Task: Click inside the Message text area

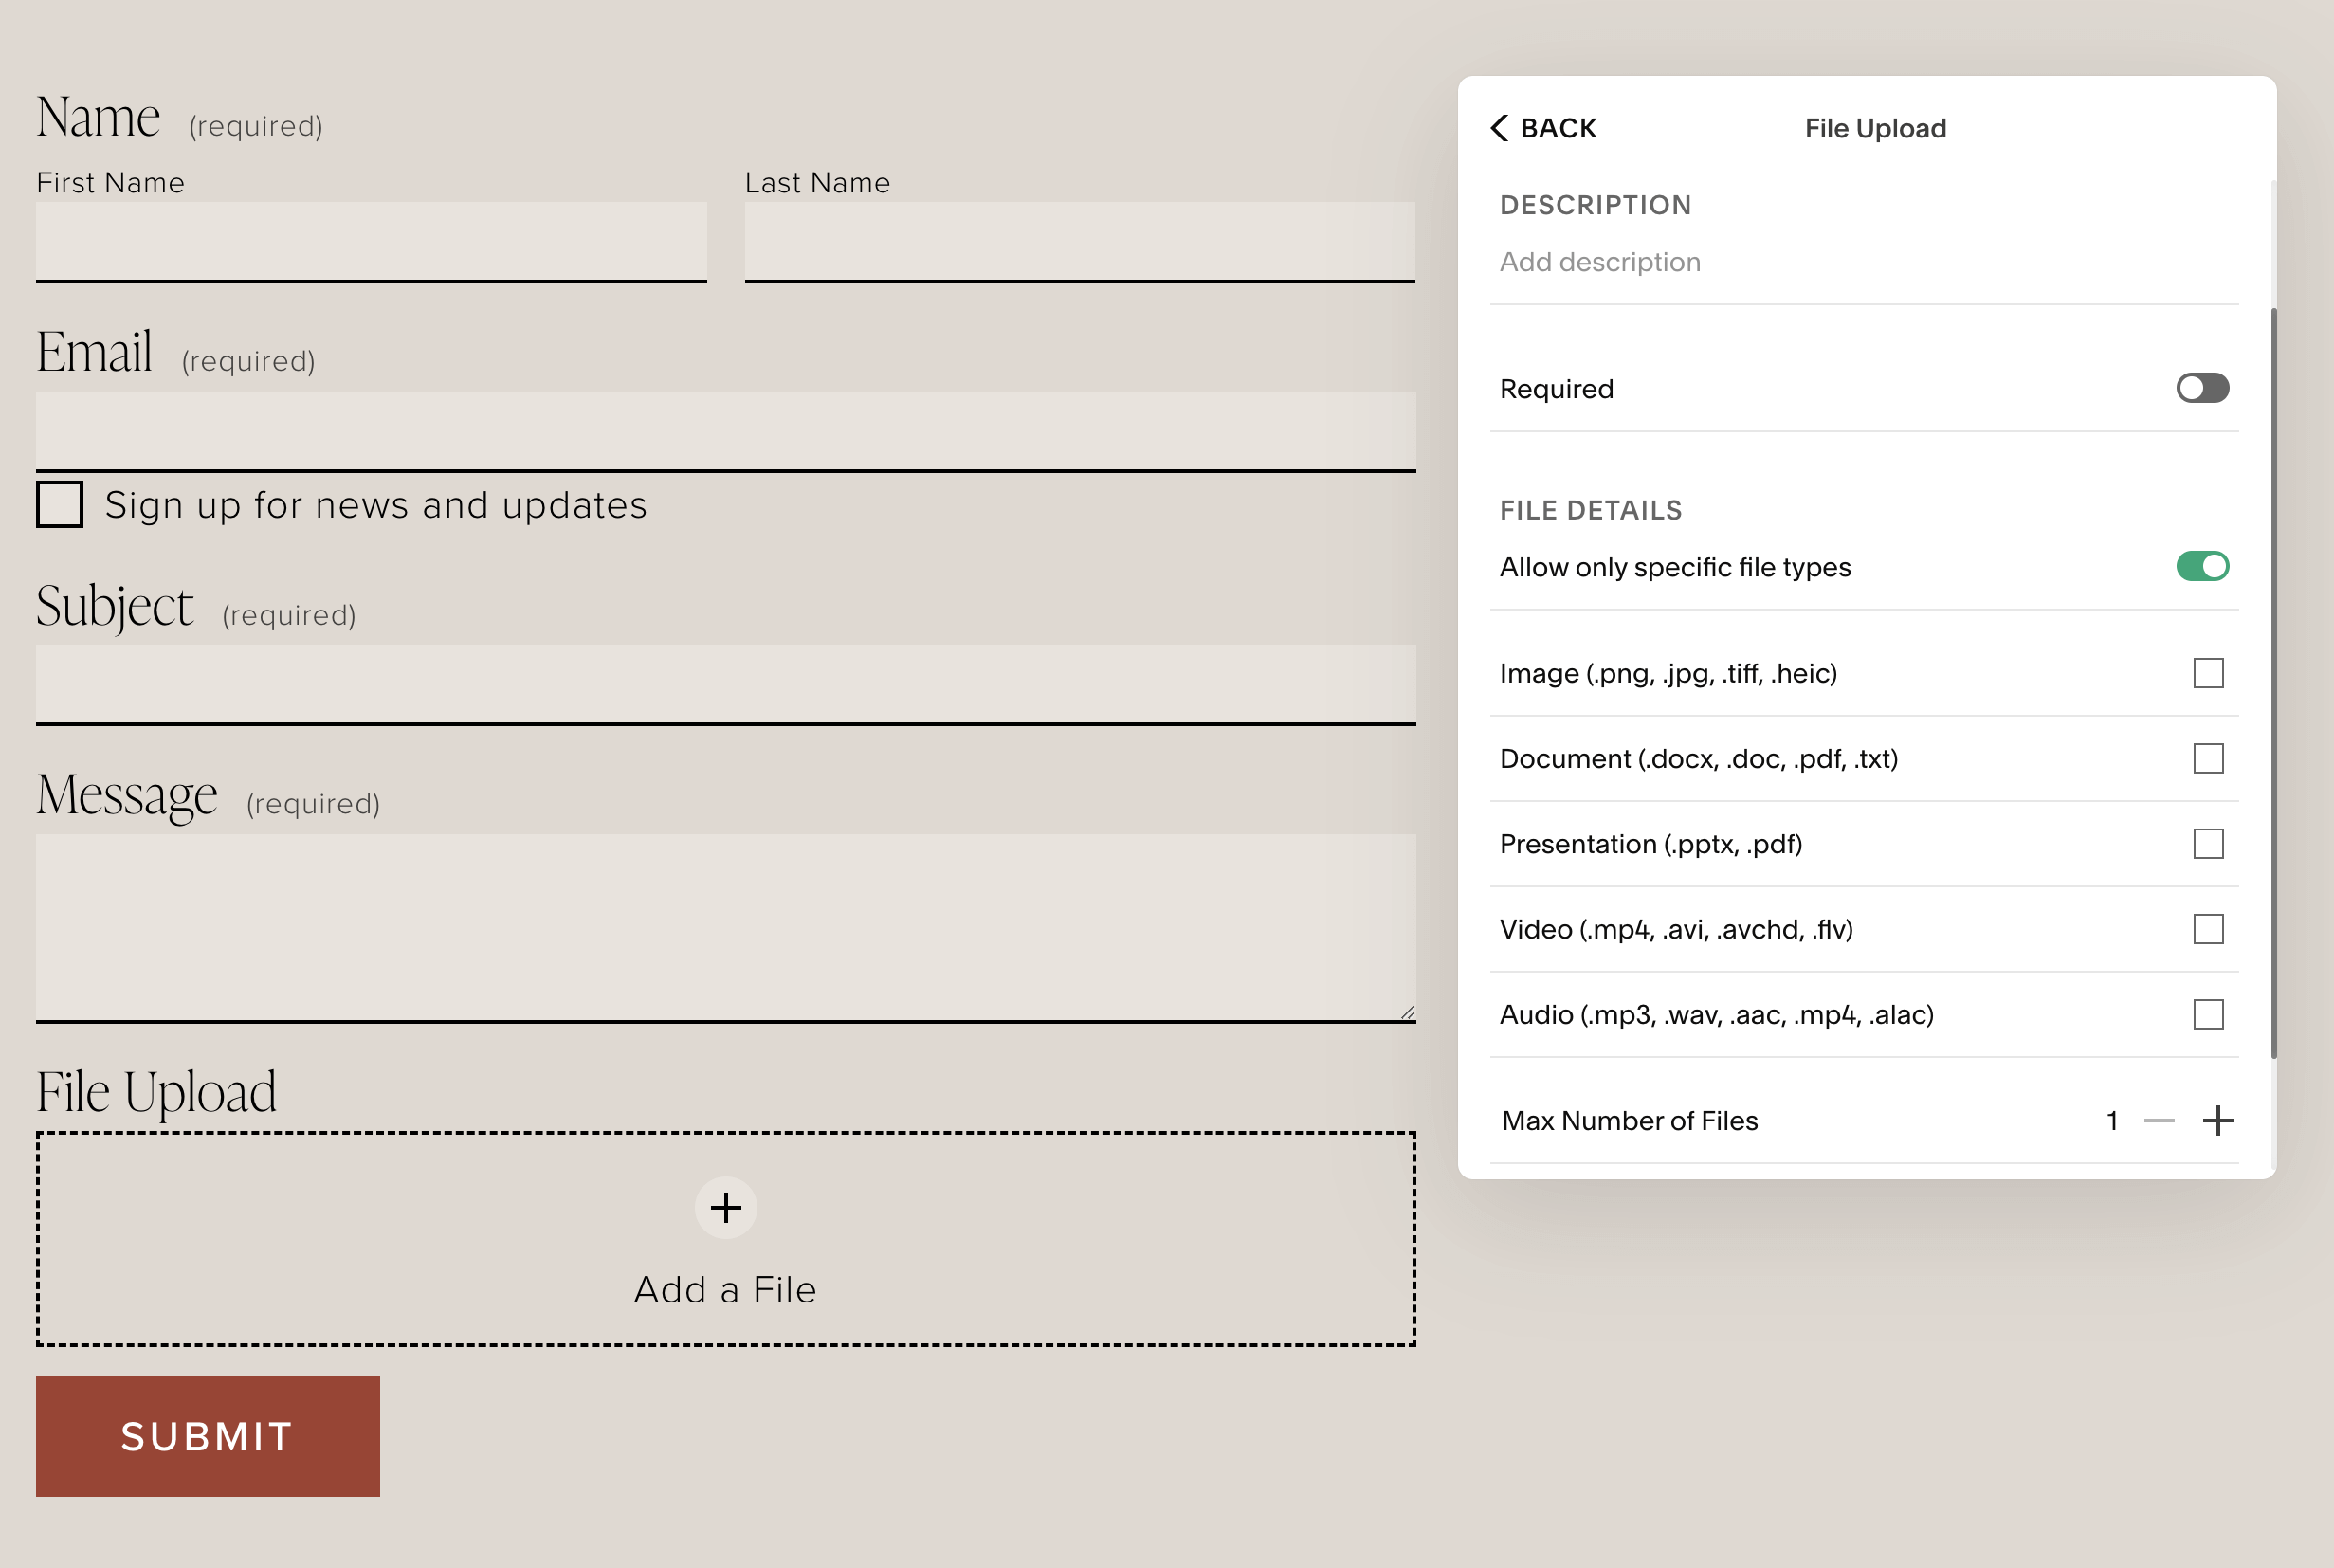Action: [x=725, y=926]
